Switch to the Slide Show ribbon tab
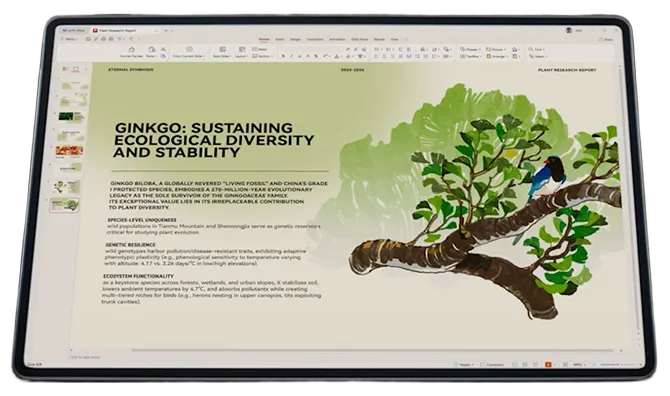Viewport: 670px width, 396px height. tap(360, 39)
